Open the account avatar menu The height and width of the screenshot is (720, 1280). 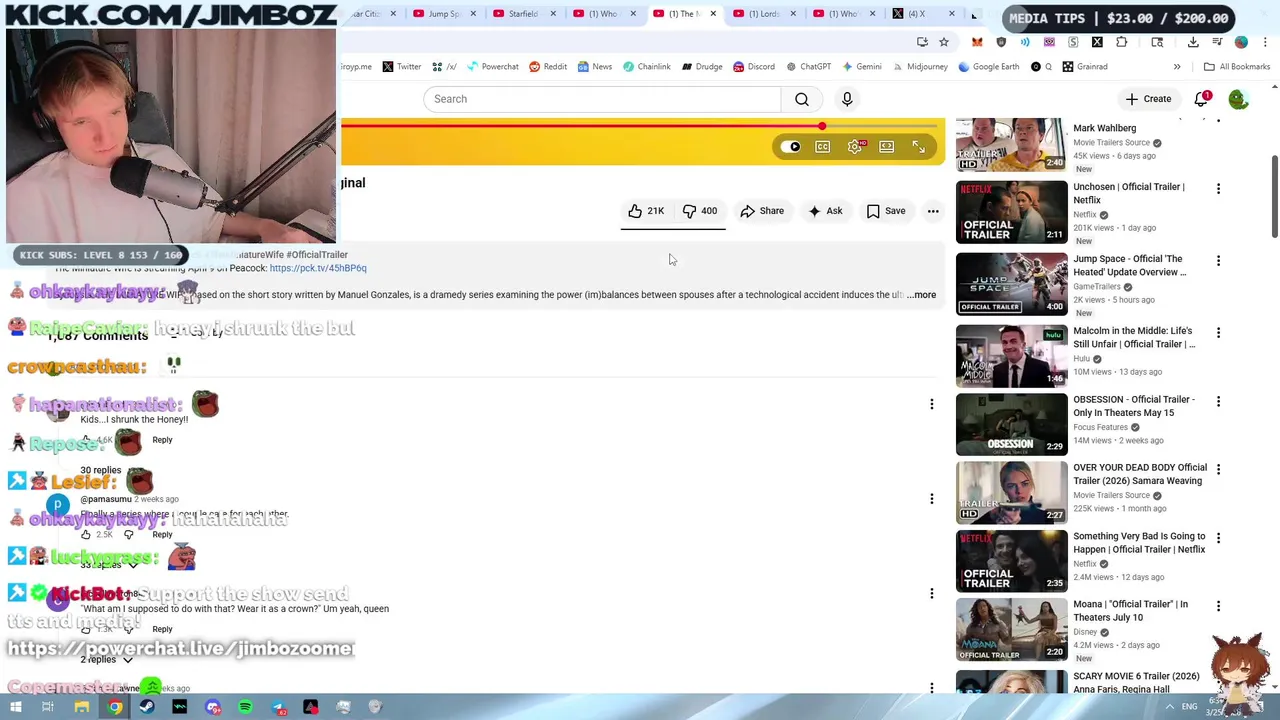(1238, 99)
